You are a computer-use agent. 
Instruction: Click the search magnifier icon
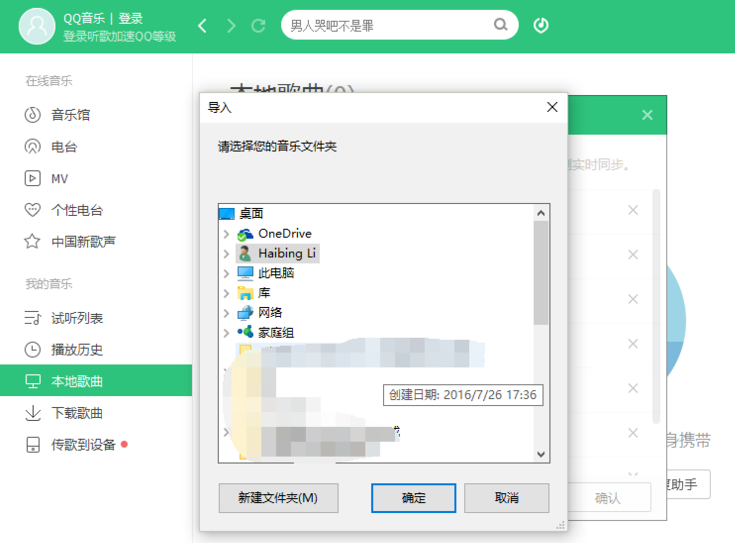501,24
